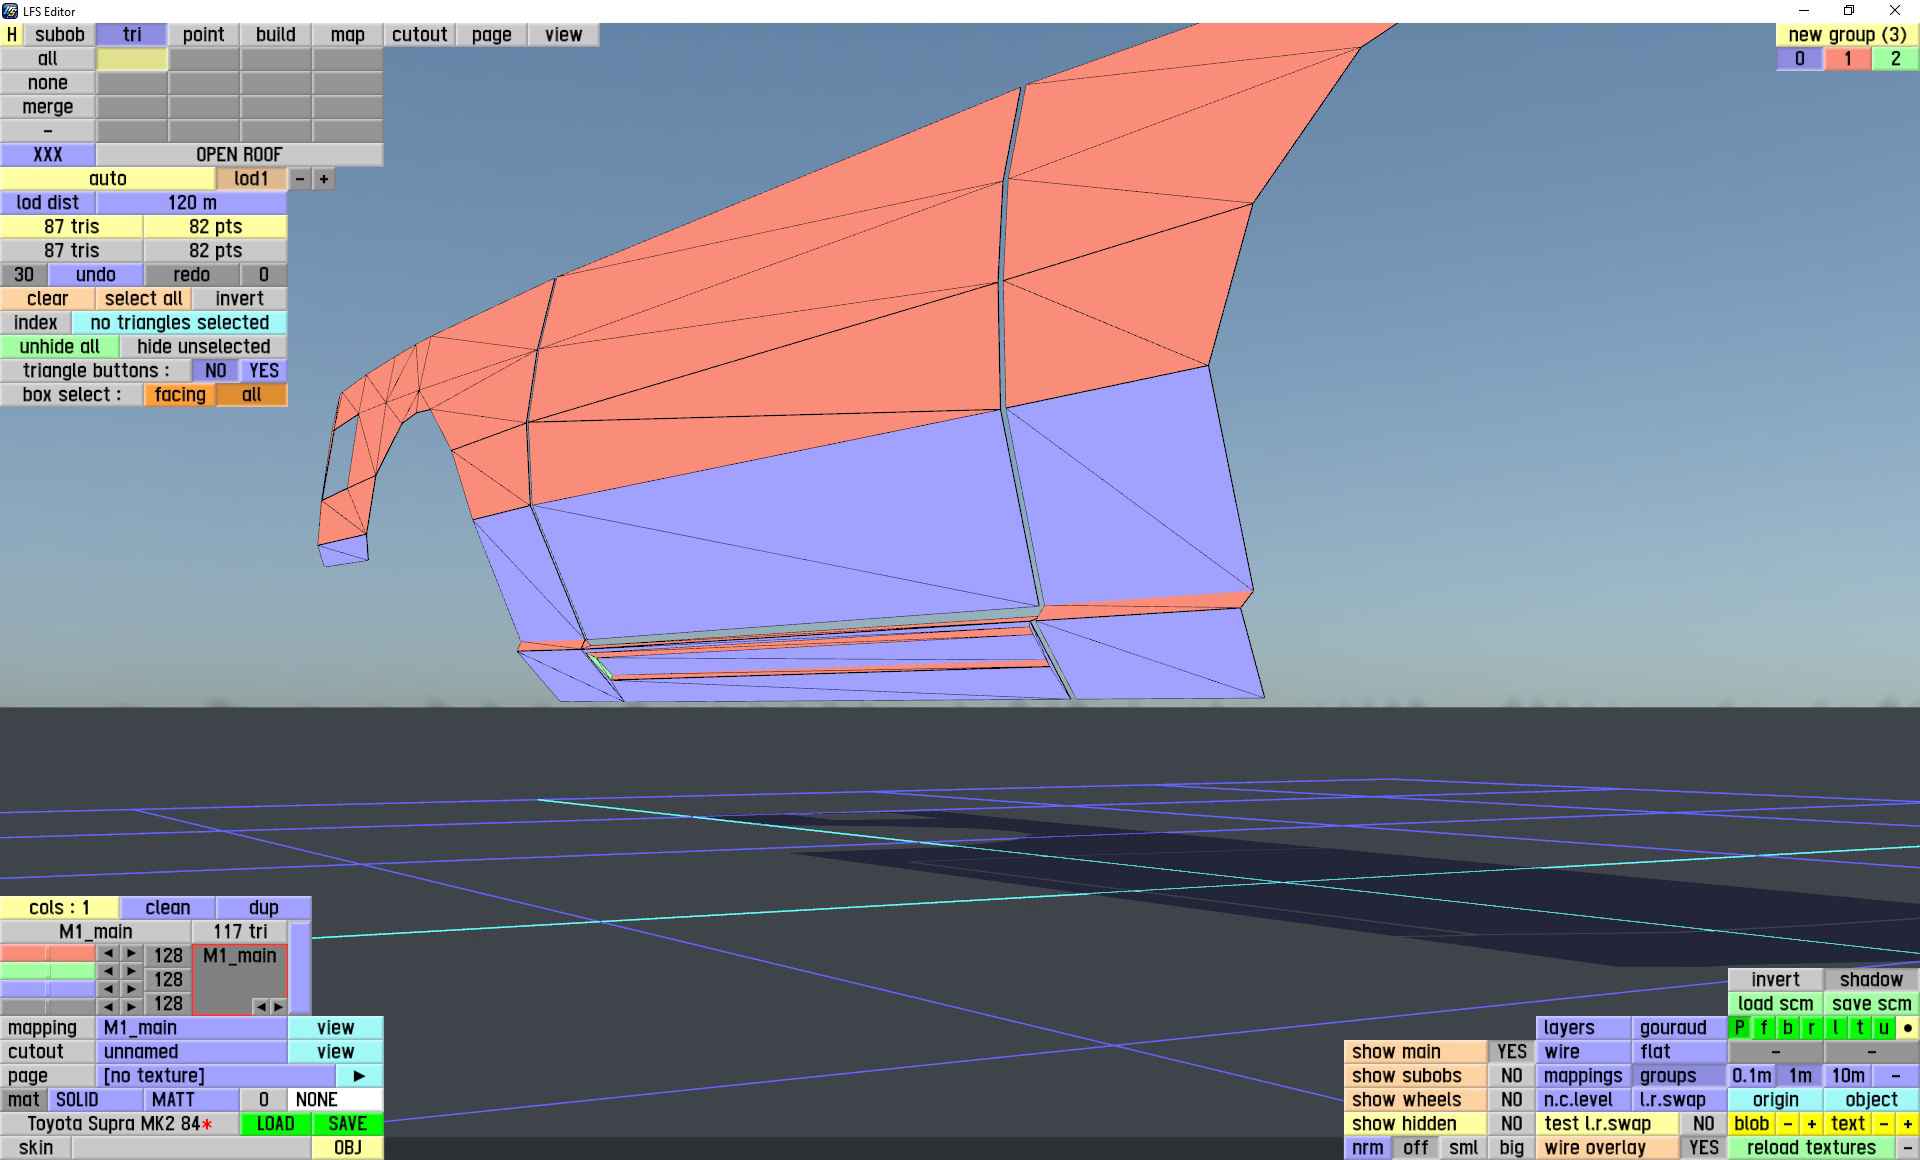The image size is (1920, 1160).
Task: Click the red color increase arrow
Action: click(x=131, y=954)
